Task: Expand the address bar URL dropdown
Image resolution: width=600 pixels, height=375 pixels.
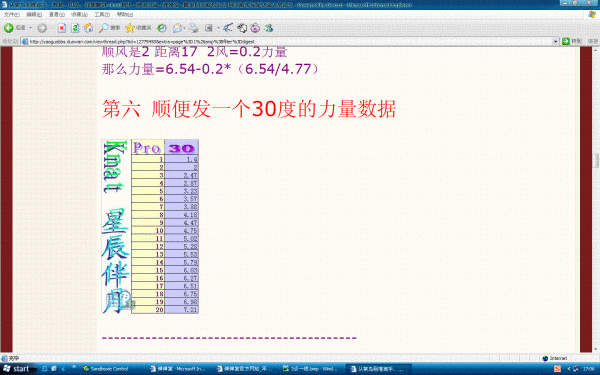Action: coord(555,41)
